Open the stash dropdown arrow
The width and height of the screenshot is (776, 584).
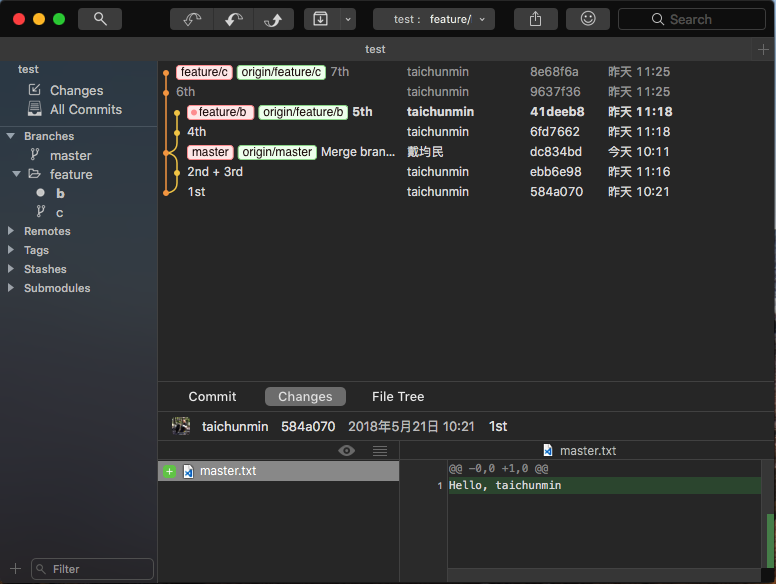pos(347,19)
